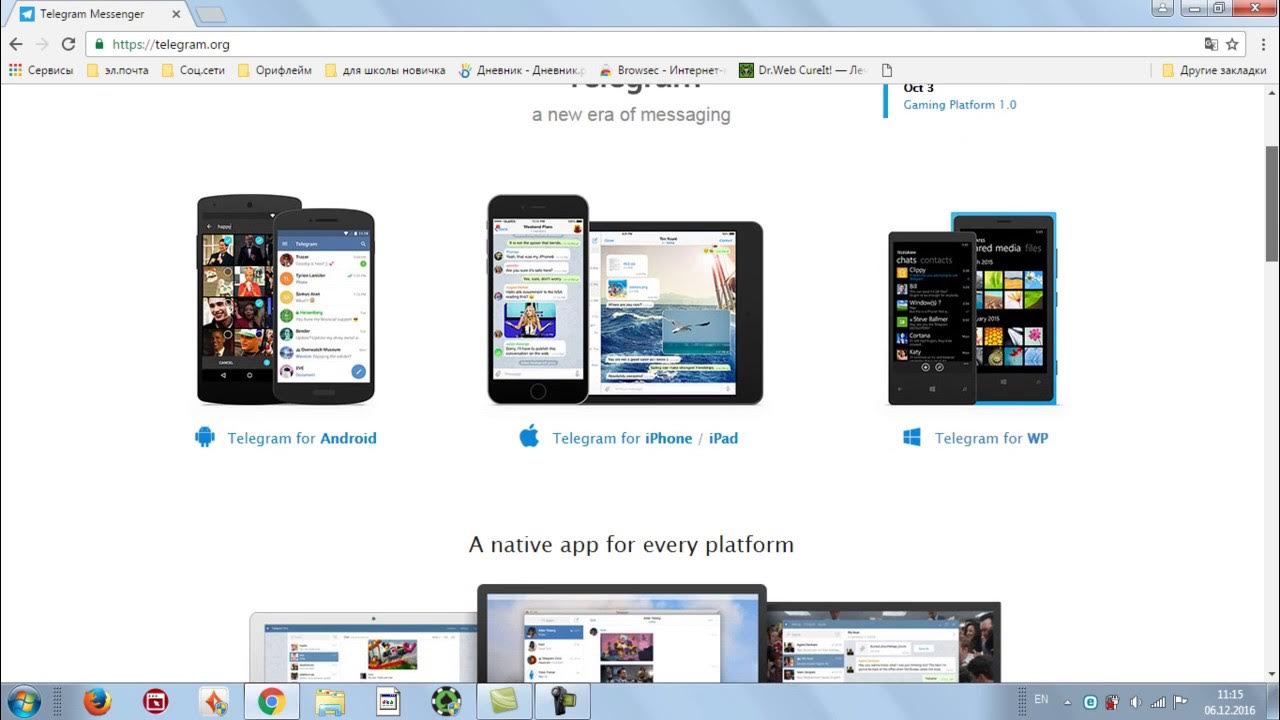Click the Apple logo icon

529,435
